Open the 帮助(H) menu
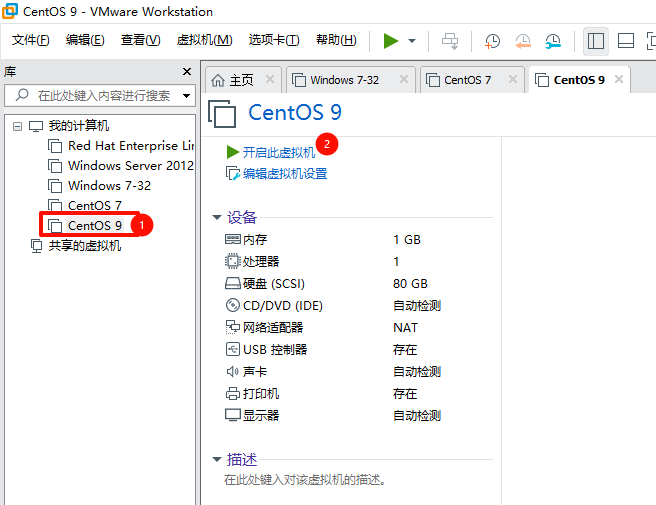The height and width of the screenshot is (505, 656). point(336,40)
